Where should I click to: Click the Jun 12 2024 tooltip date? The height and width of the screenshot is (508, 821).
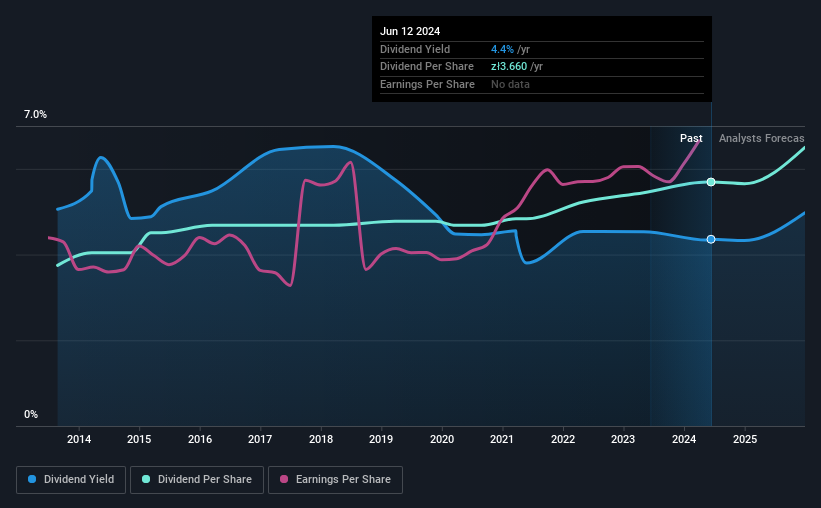click(x=410, y=31)
